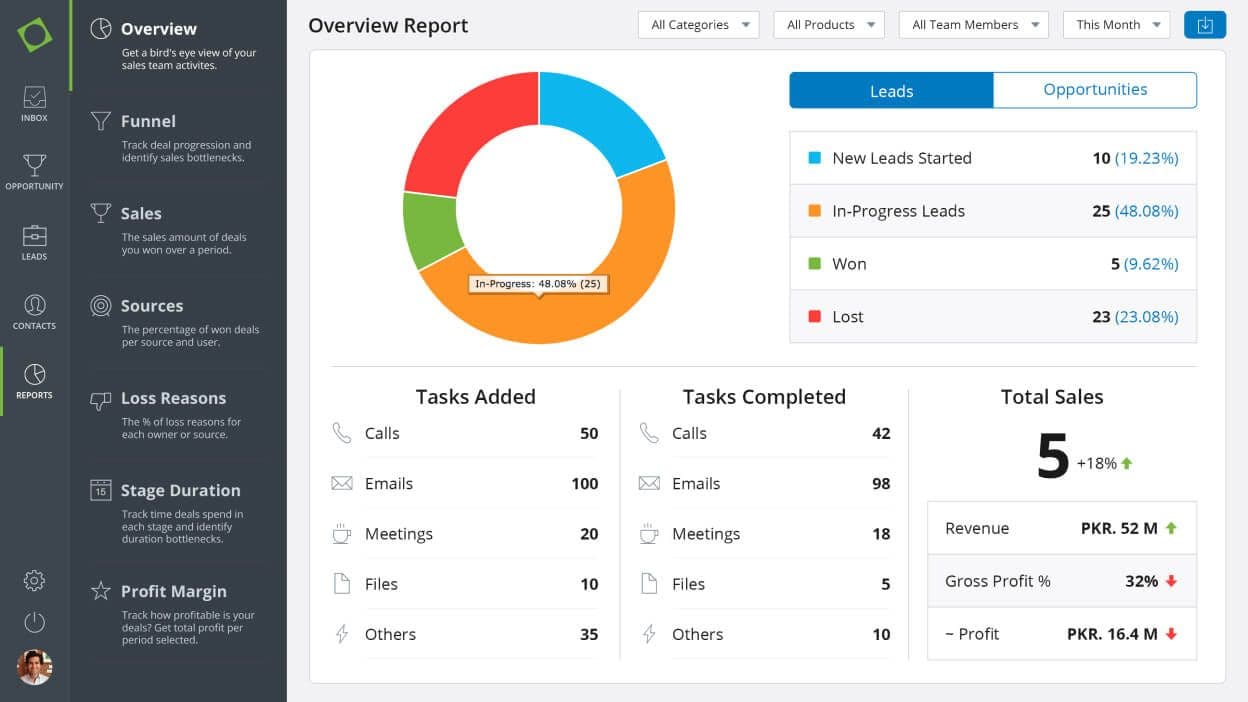Click the Tasks Added Calls phone icon
The width and height of the screenshot is (1248, 702).
[x=342, y=433]
